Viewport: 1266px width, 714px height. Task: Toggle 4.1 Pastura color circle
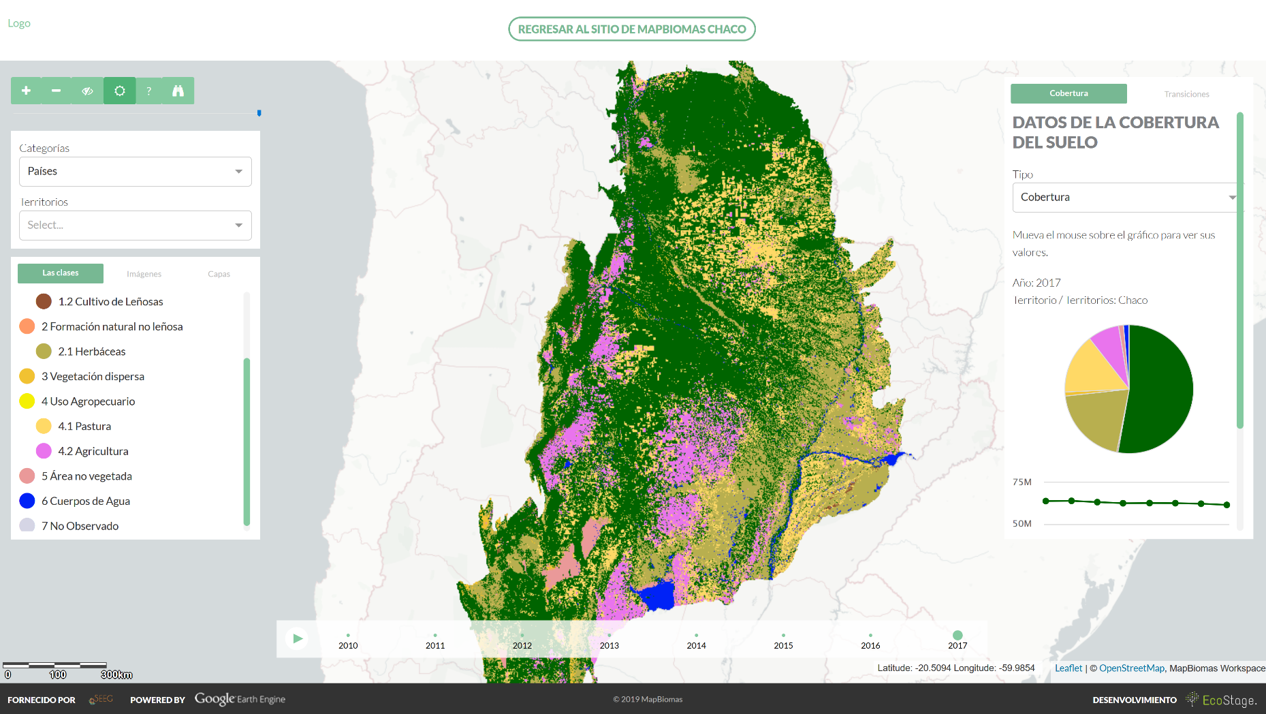[43, 426]
